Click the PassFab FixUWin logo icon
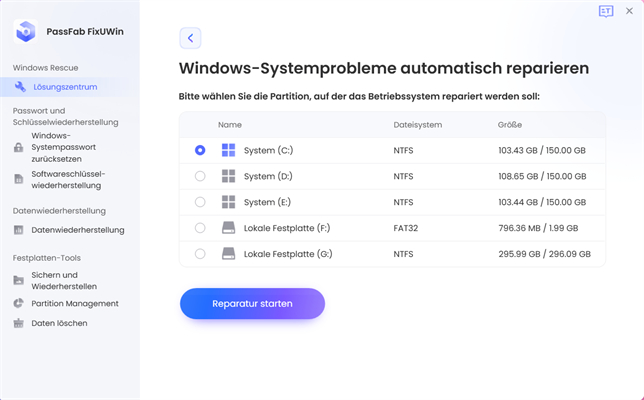644x400 pixels. click(x=26, y=31)
